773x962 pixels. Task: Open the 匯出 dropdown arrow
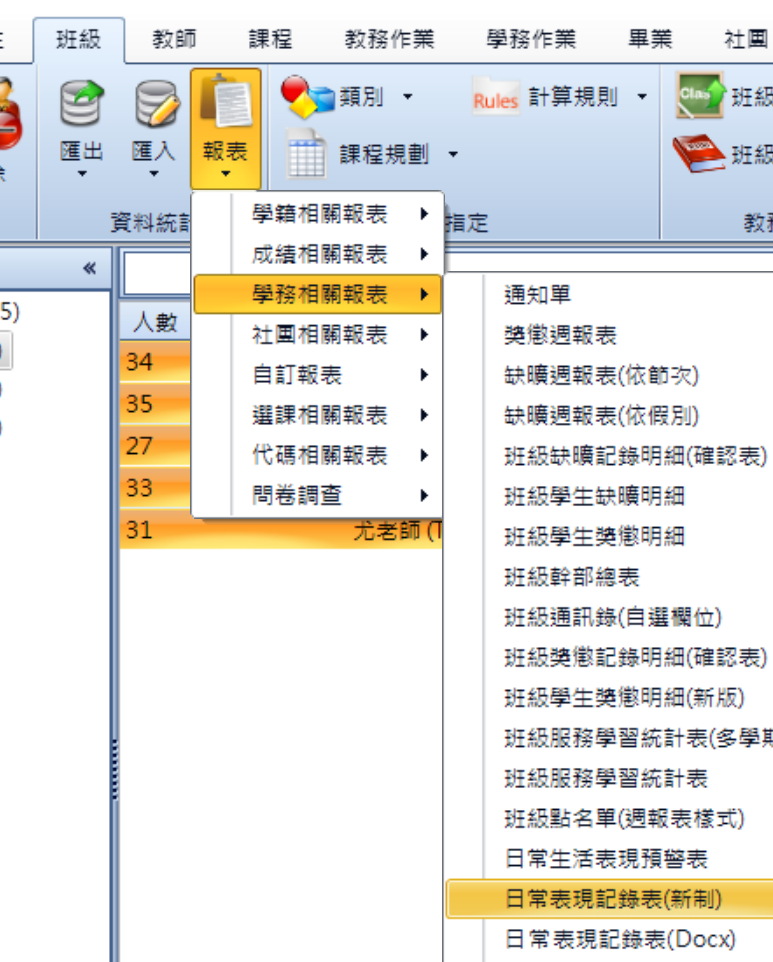coord(82,174)
